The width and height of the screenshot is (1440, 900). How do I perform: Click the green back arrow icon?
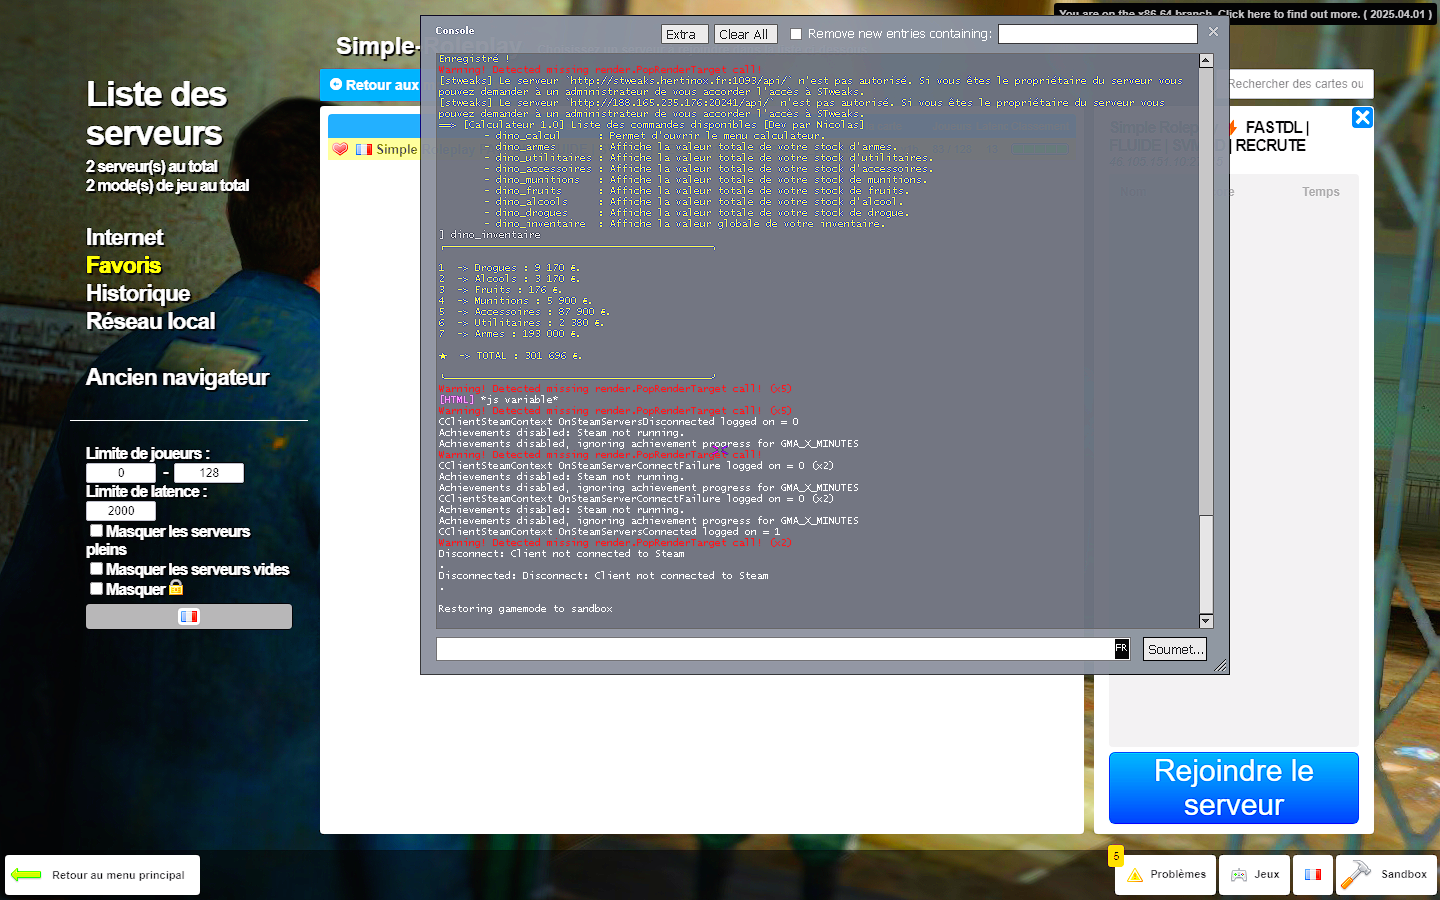click(x=26, y=875)
